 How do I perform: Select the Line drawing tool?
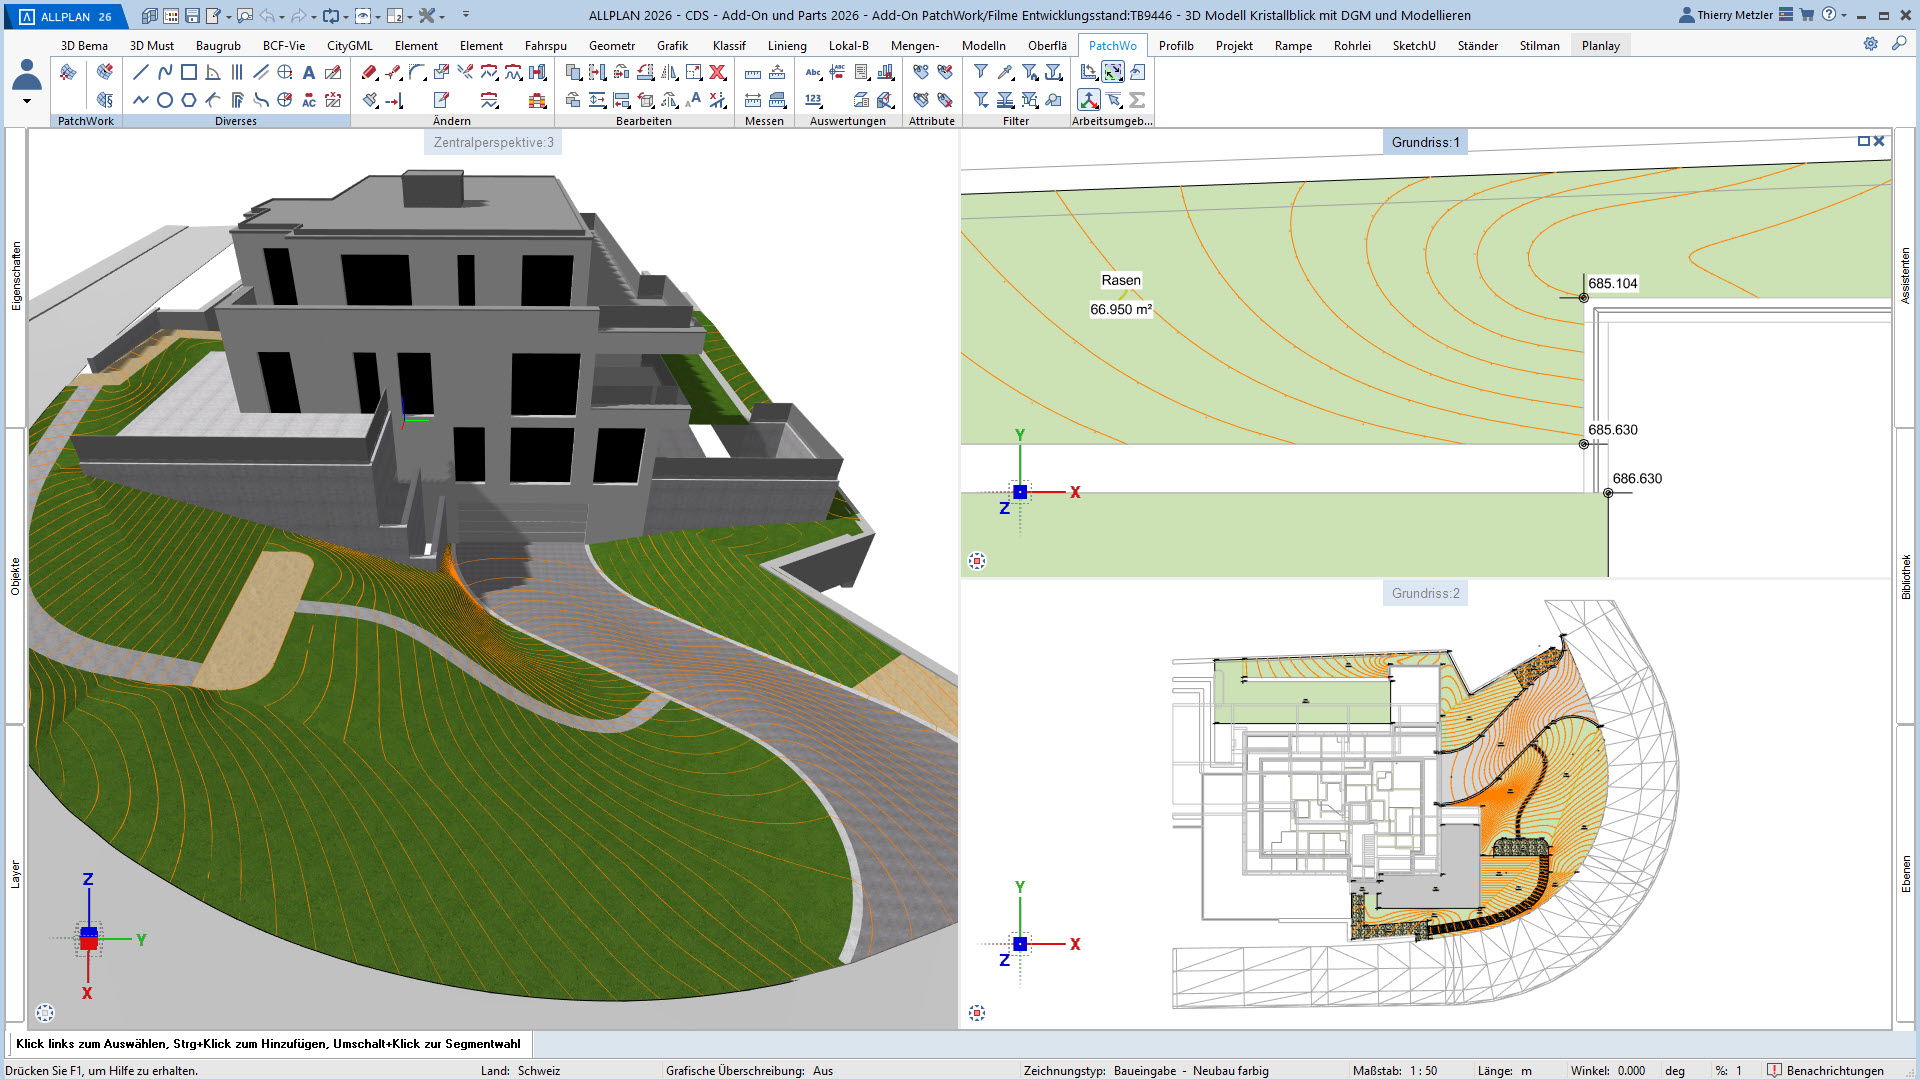click(x=141, y=72)
